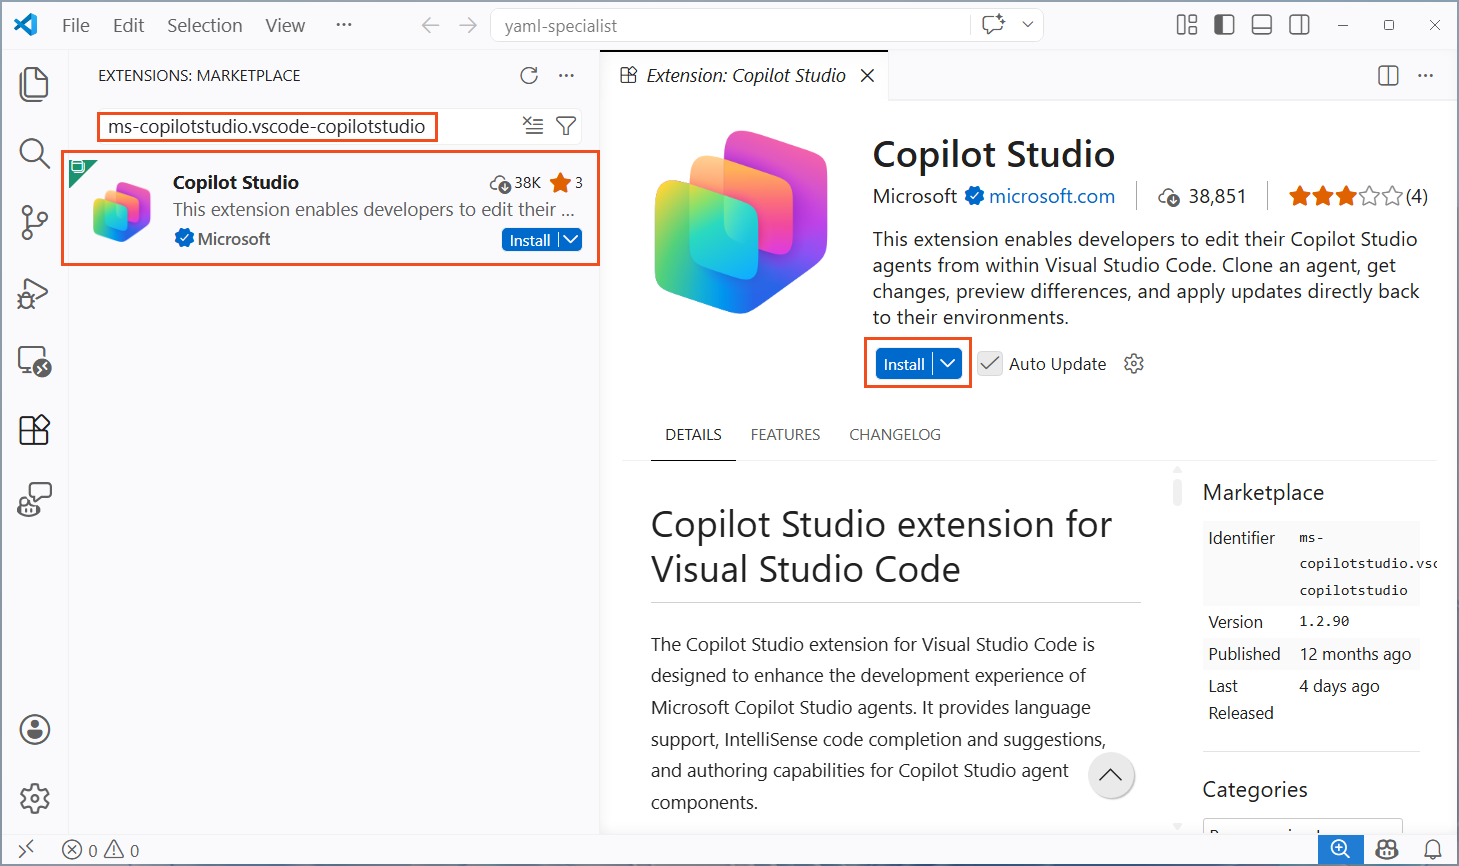Open the Explorer view in the activity bar
Viewport: 1459px width, 866px height.
click(x=34, y=84)
